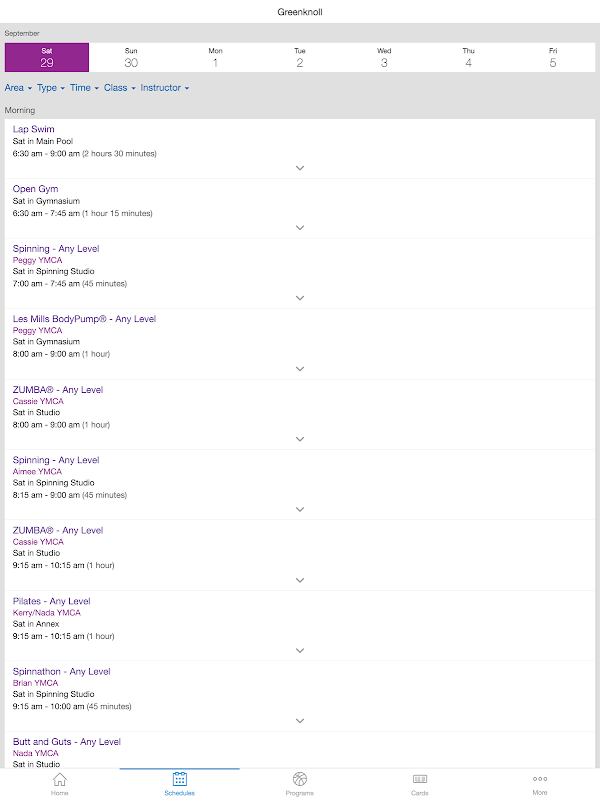Open the Lap Swim class link
This screenshot has height=800, width=600.
coord(34,129)
